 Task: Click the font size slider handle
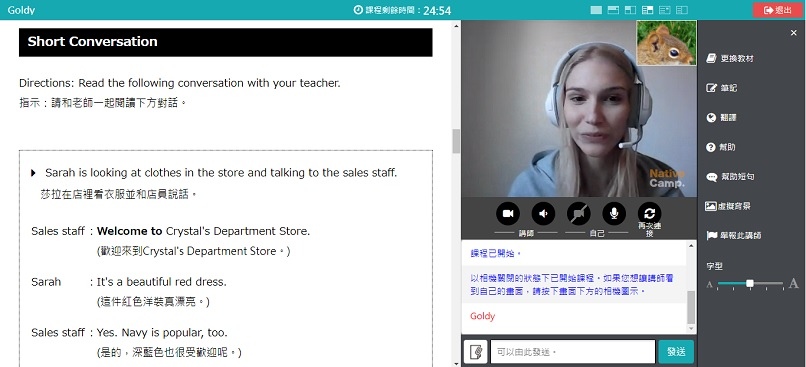coord(750,283)
